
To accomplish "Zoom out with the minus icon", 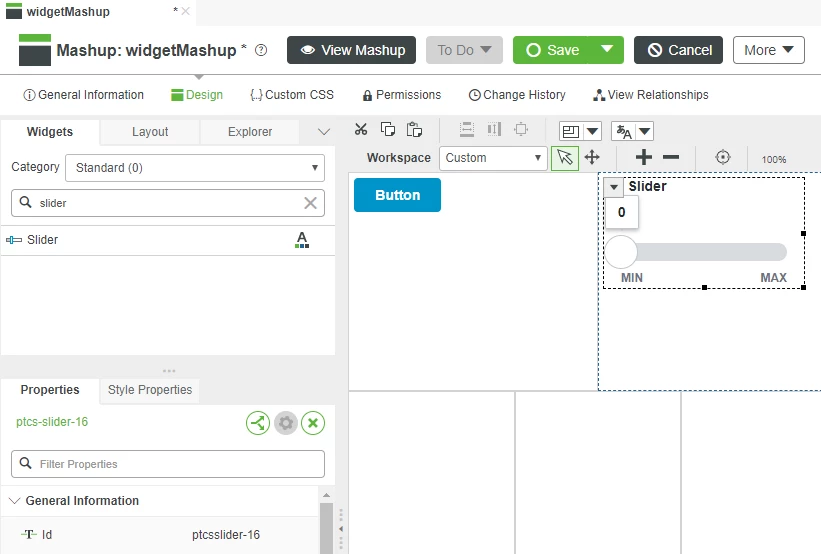I will [x=671, y=157].
